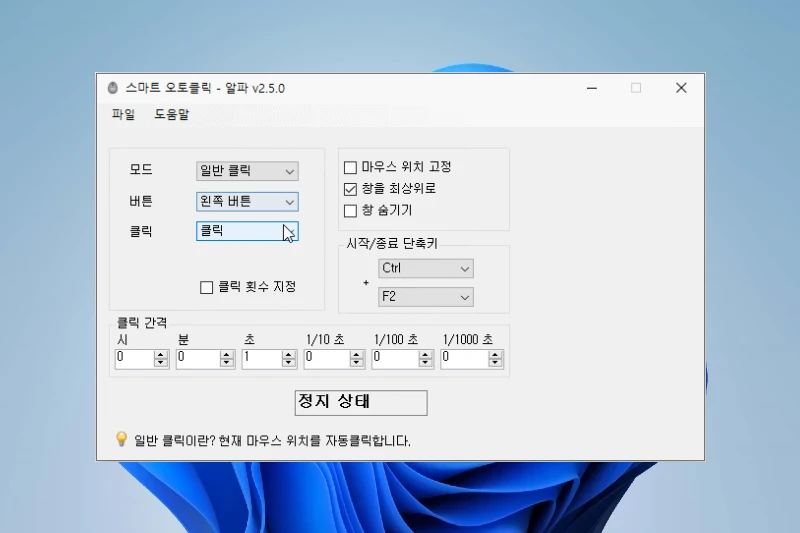The width and height of the screenshot is (800, 533).
Task: Increase the 시 hours spinner value
Action: [x=161, y=354]
